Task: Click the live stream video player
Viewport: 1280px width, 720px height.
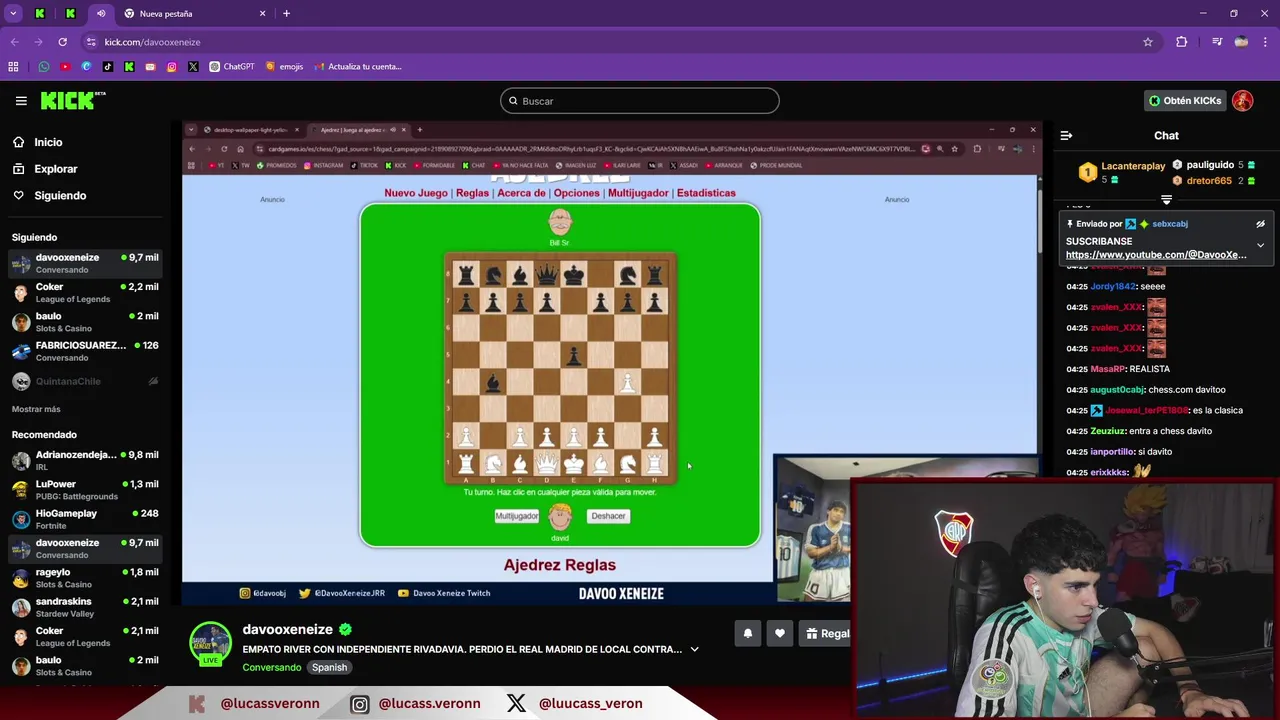Action: (611, 363)
